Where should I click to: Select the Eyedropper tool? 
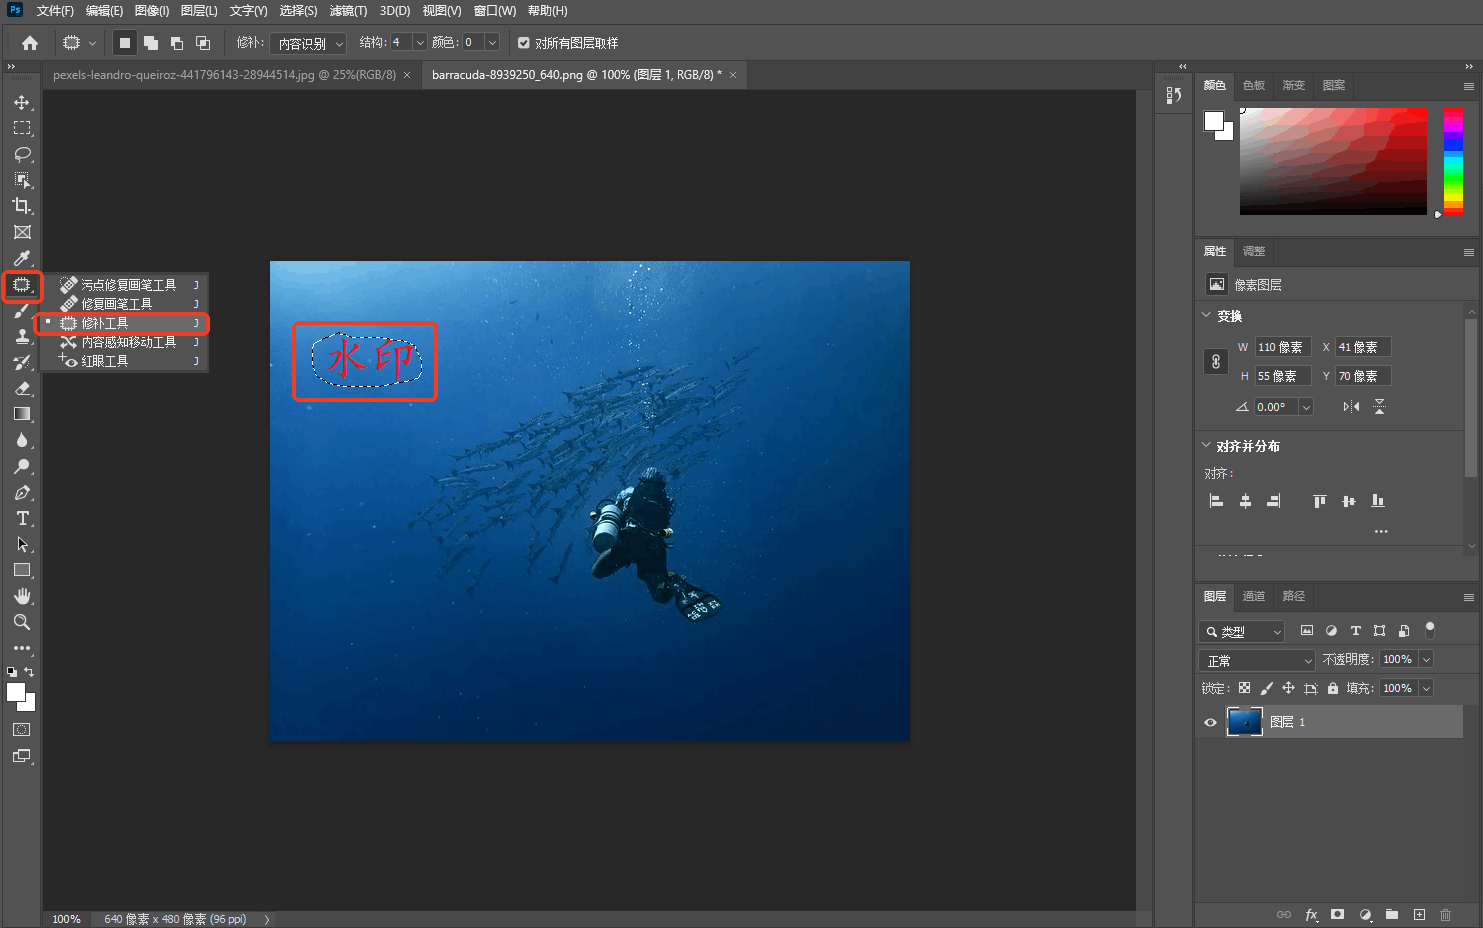(22, 258)
